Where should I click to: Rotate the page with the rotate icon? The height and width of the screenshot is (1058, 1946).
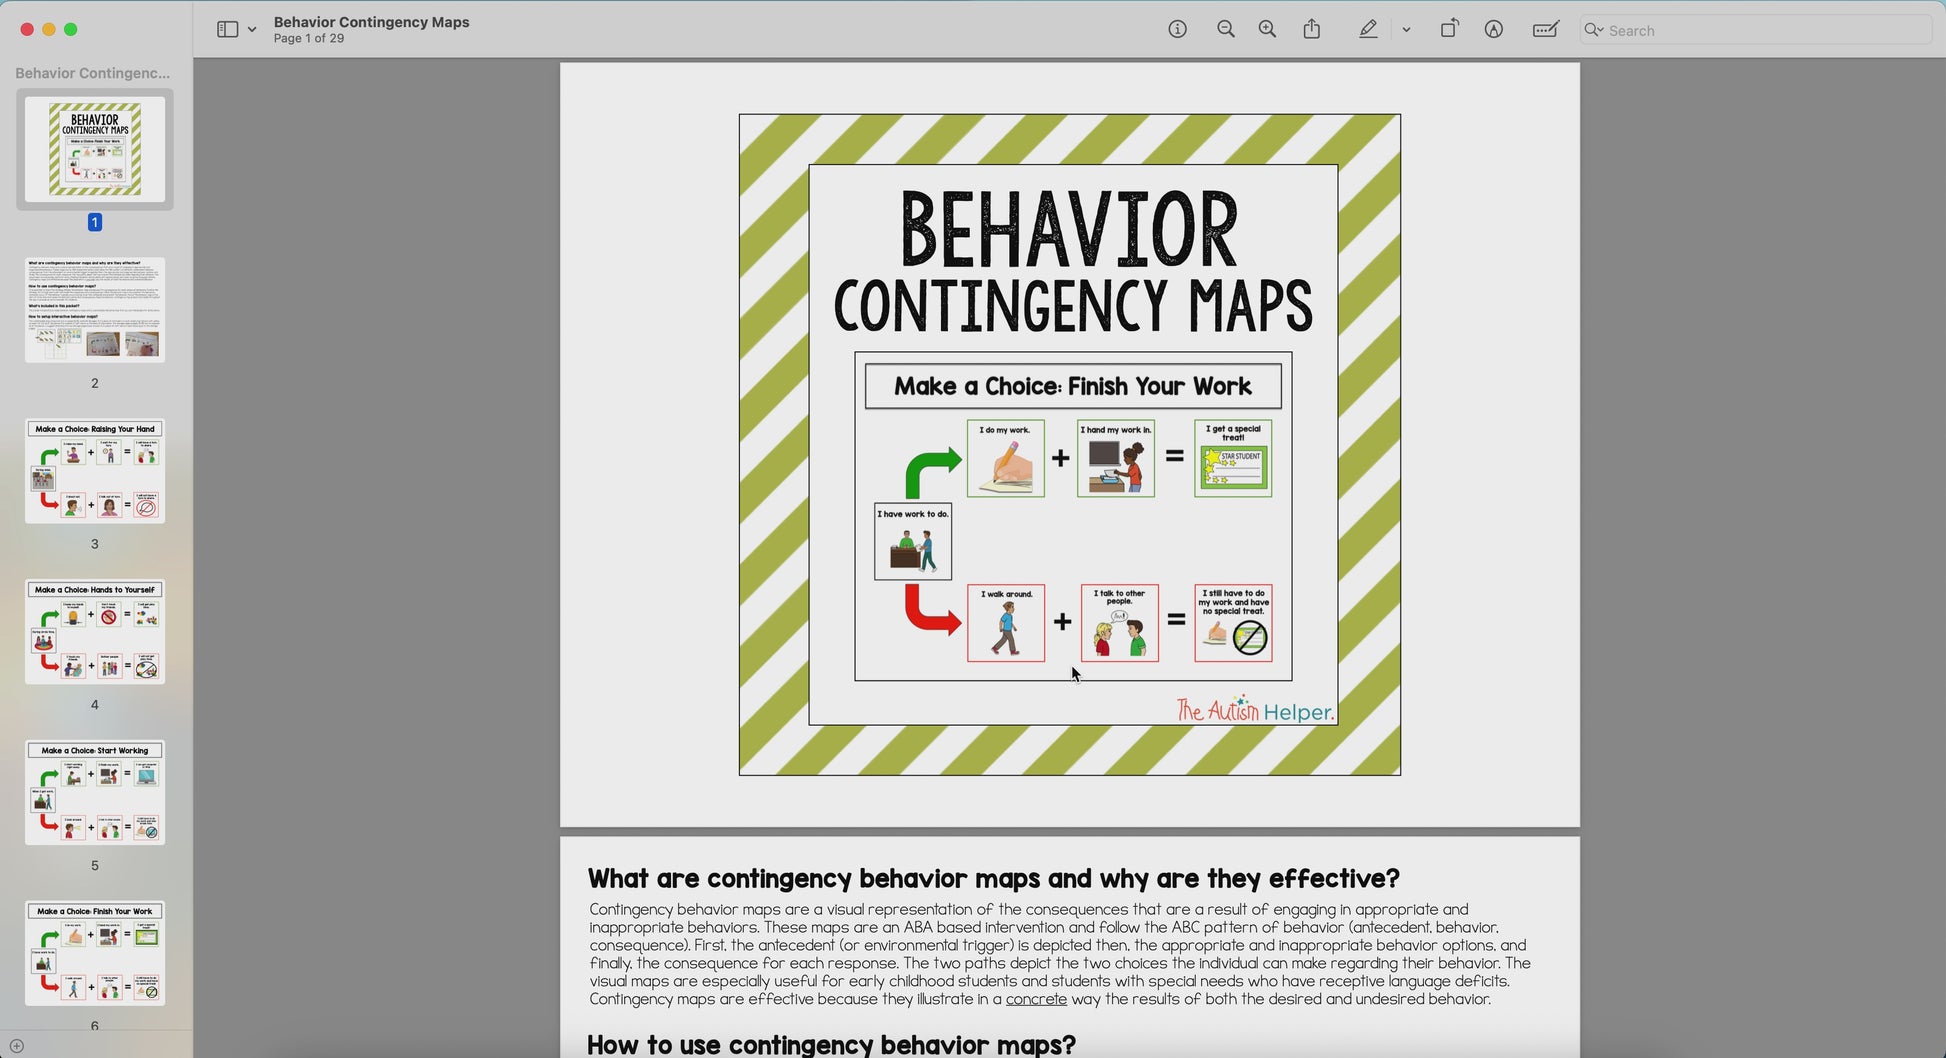pos(1449,30)
